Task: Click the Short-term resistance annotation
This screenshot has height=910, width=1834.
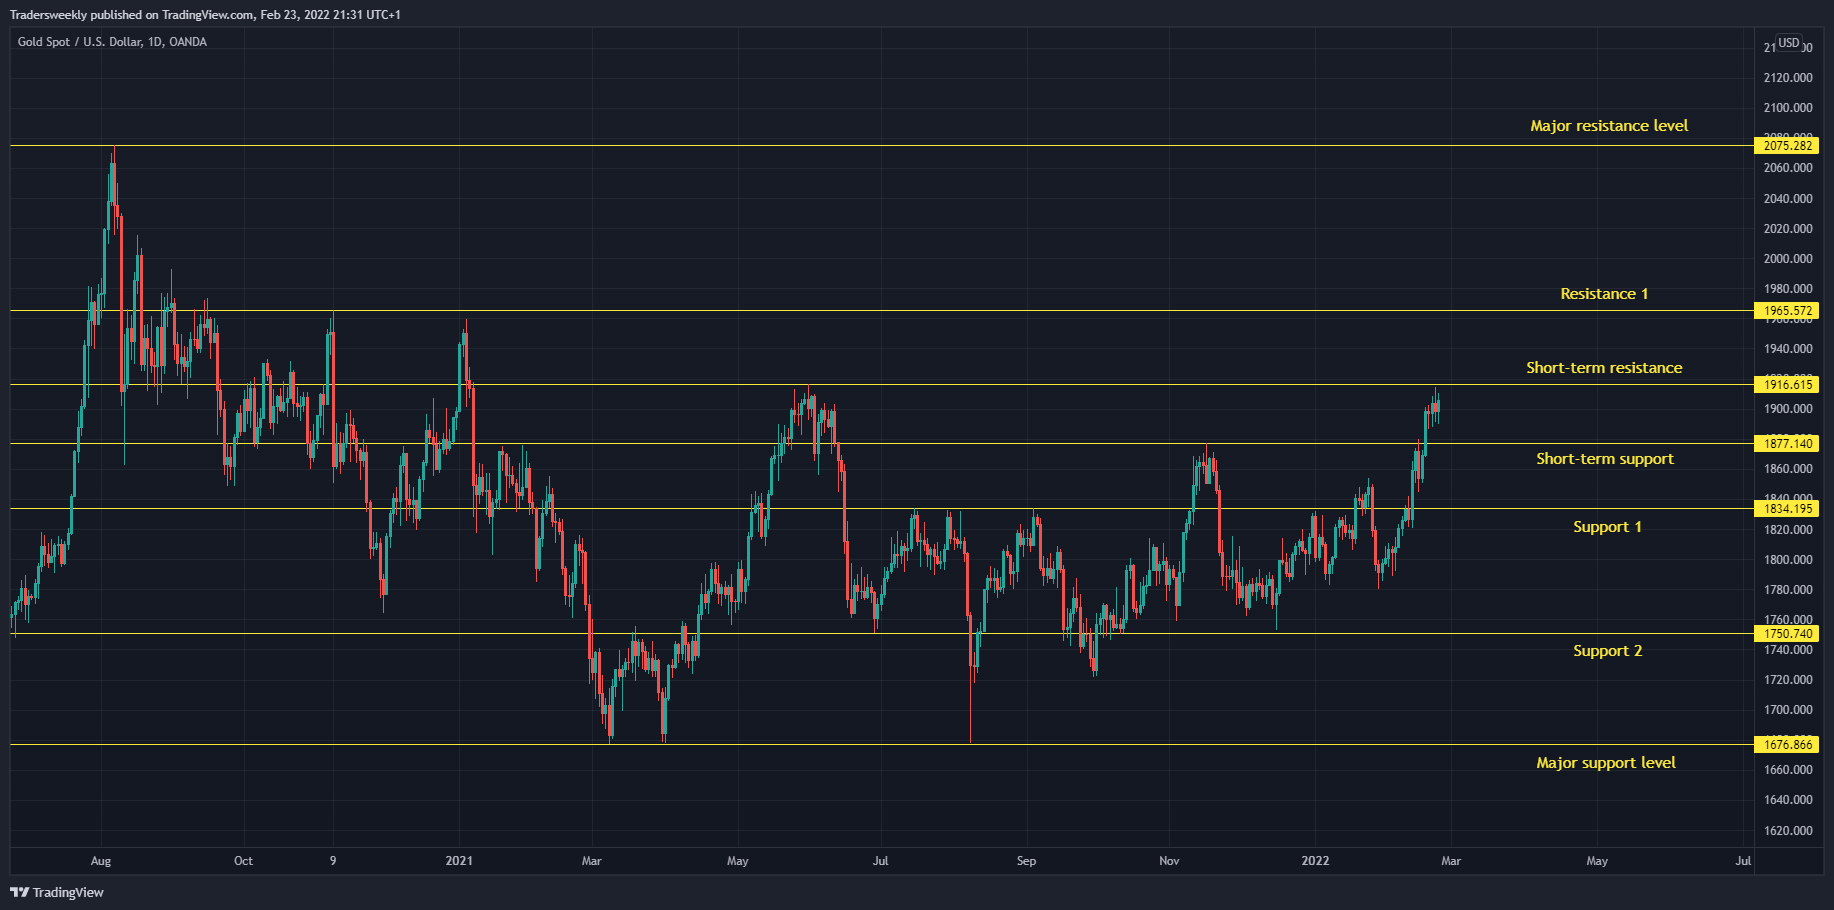Action: coord(1604,368)
